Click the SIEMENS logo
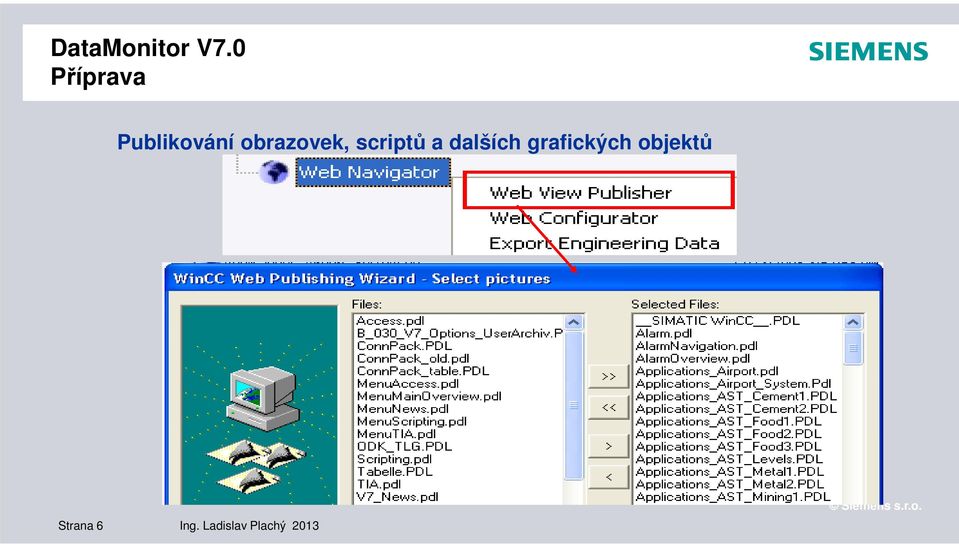959x545 pixels. click(x=868, y=51)
